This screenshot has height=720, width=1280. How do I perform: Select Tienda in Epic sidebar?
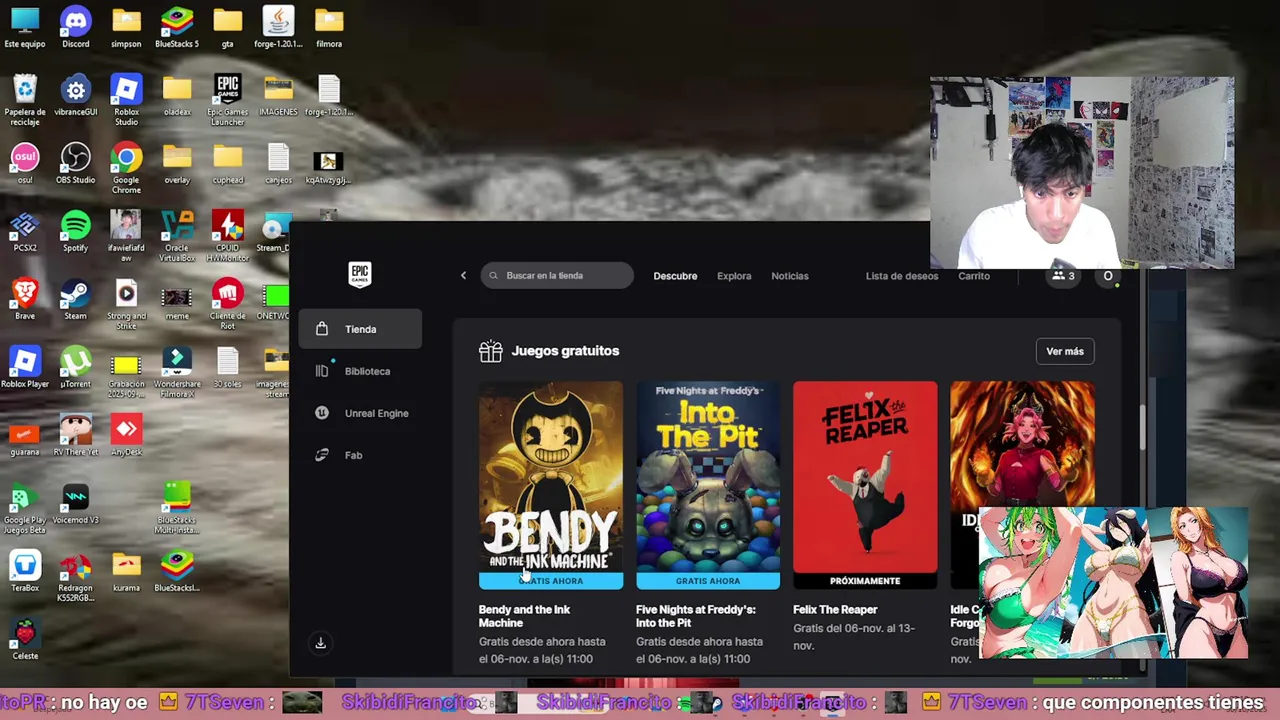pos(360,329)
